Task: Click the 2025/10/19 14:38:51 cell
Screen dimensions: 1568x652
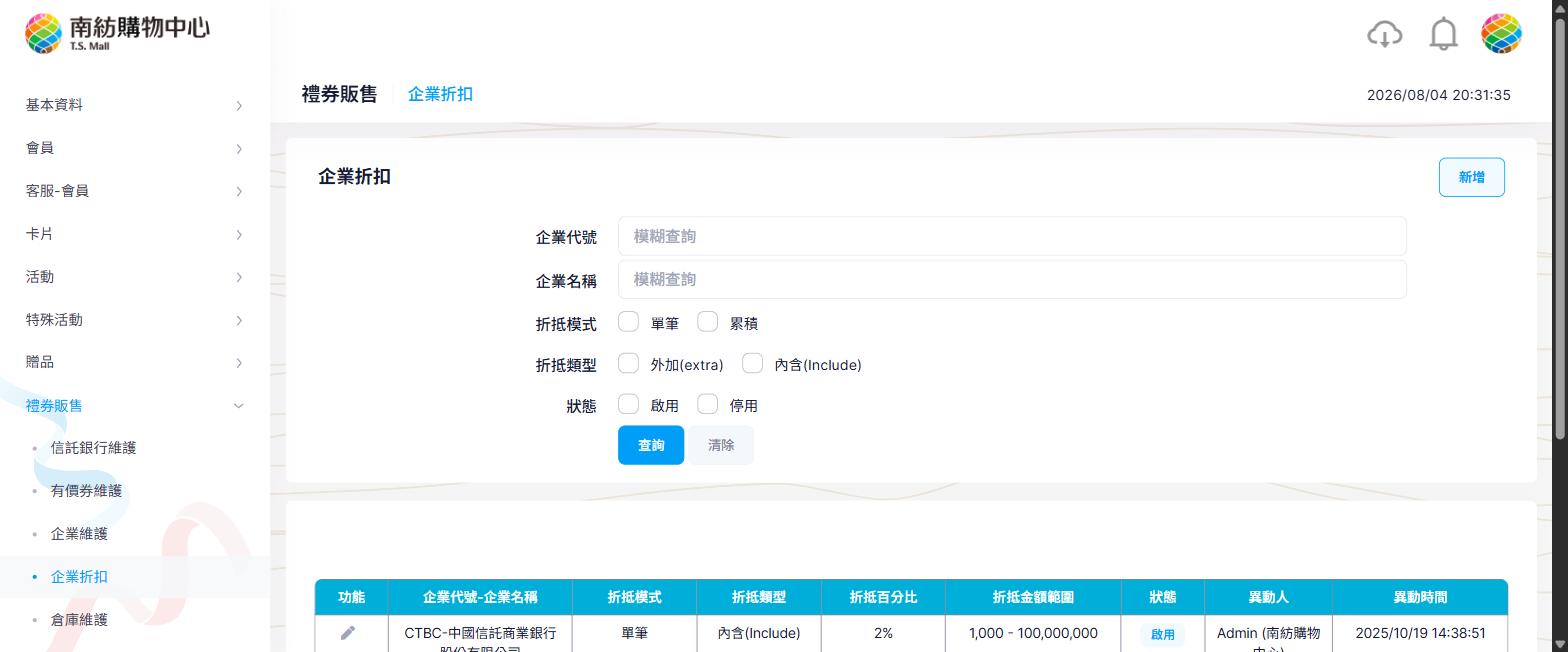Action: coord(1420,633)
